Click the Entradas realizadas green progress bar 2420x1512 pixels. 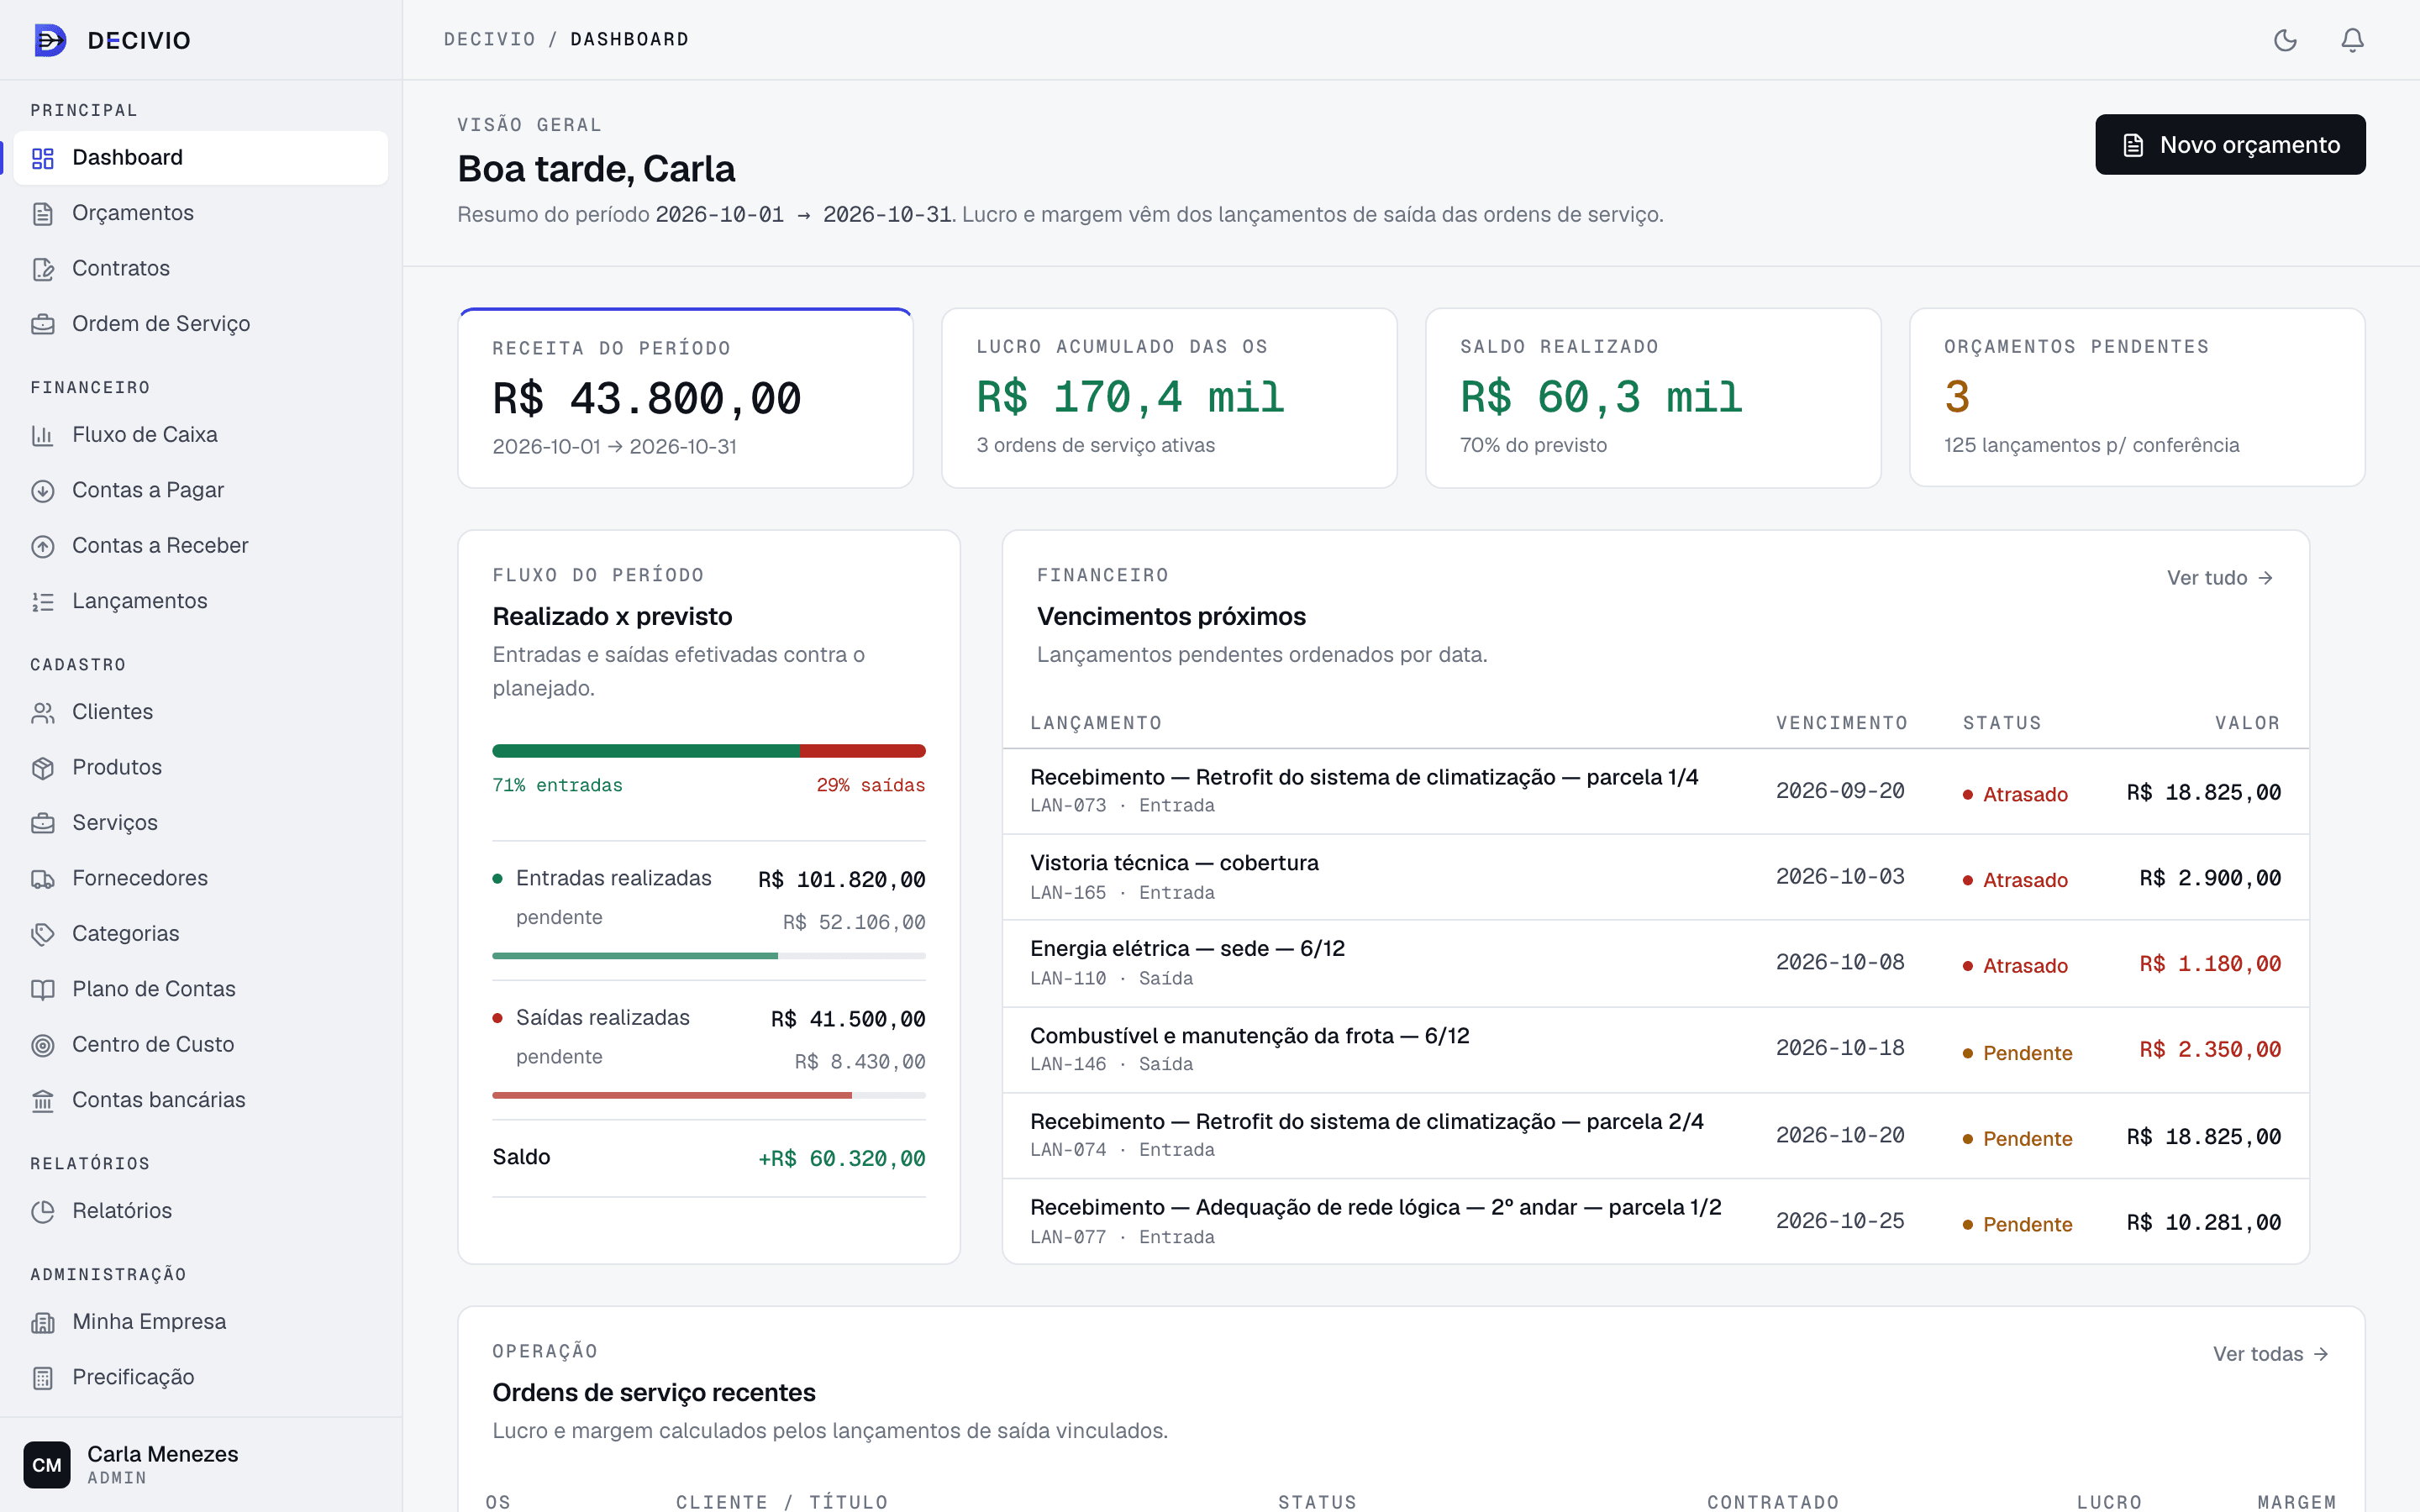[x=708, y=956]
